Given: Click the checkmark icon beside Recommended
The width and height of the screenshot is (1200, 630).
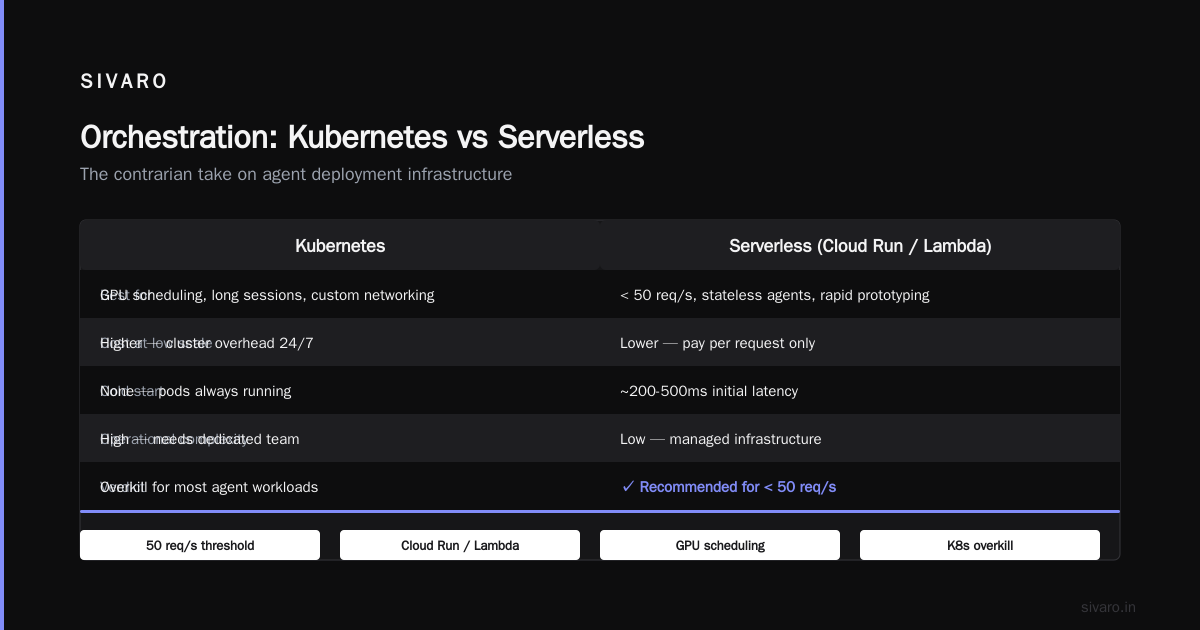Looking at the screenshot, I should click(628, 487).
